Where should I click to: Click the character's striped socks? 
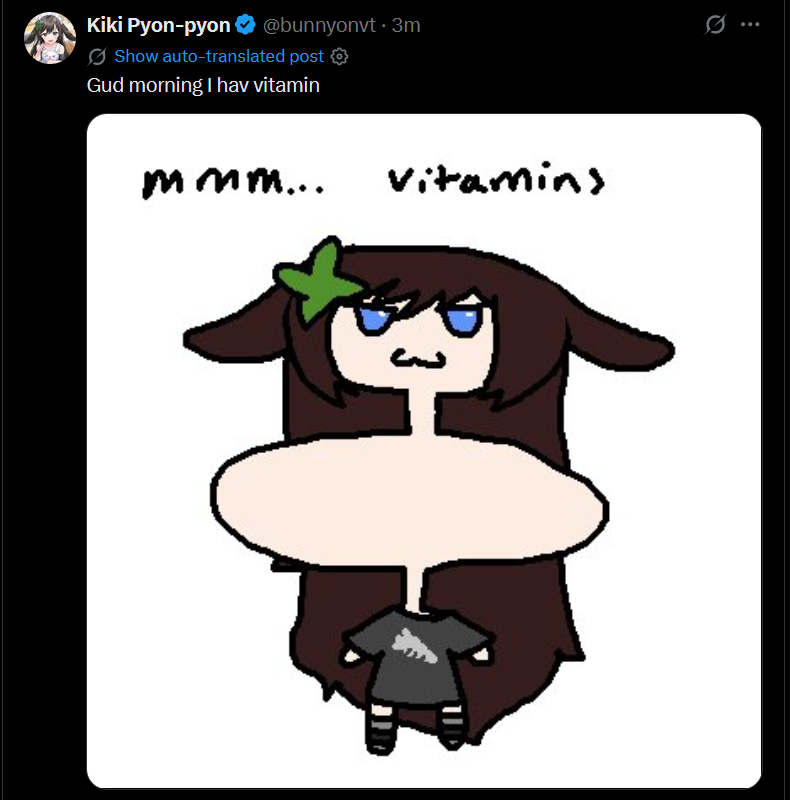[416, 730]
